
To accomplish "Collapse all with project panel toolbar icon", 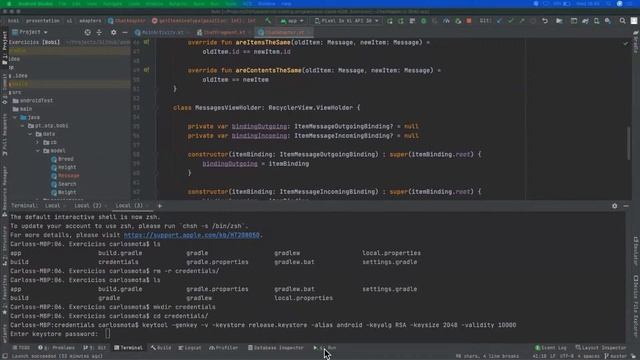I will tap(99, 32).
